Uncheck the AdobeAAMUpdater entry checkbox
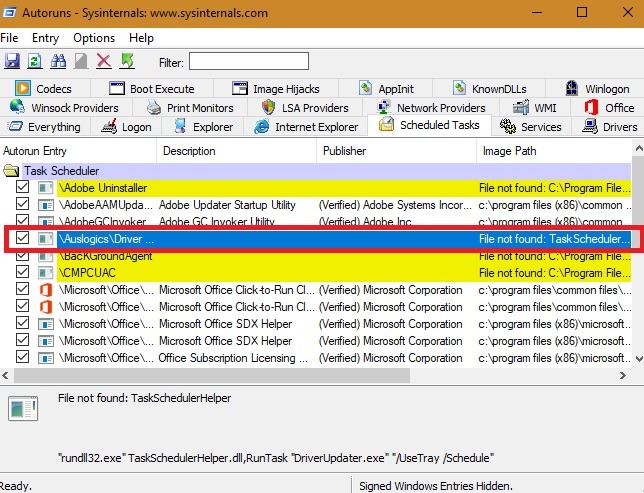644x493 pixels. click(23, 204)
